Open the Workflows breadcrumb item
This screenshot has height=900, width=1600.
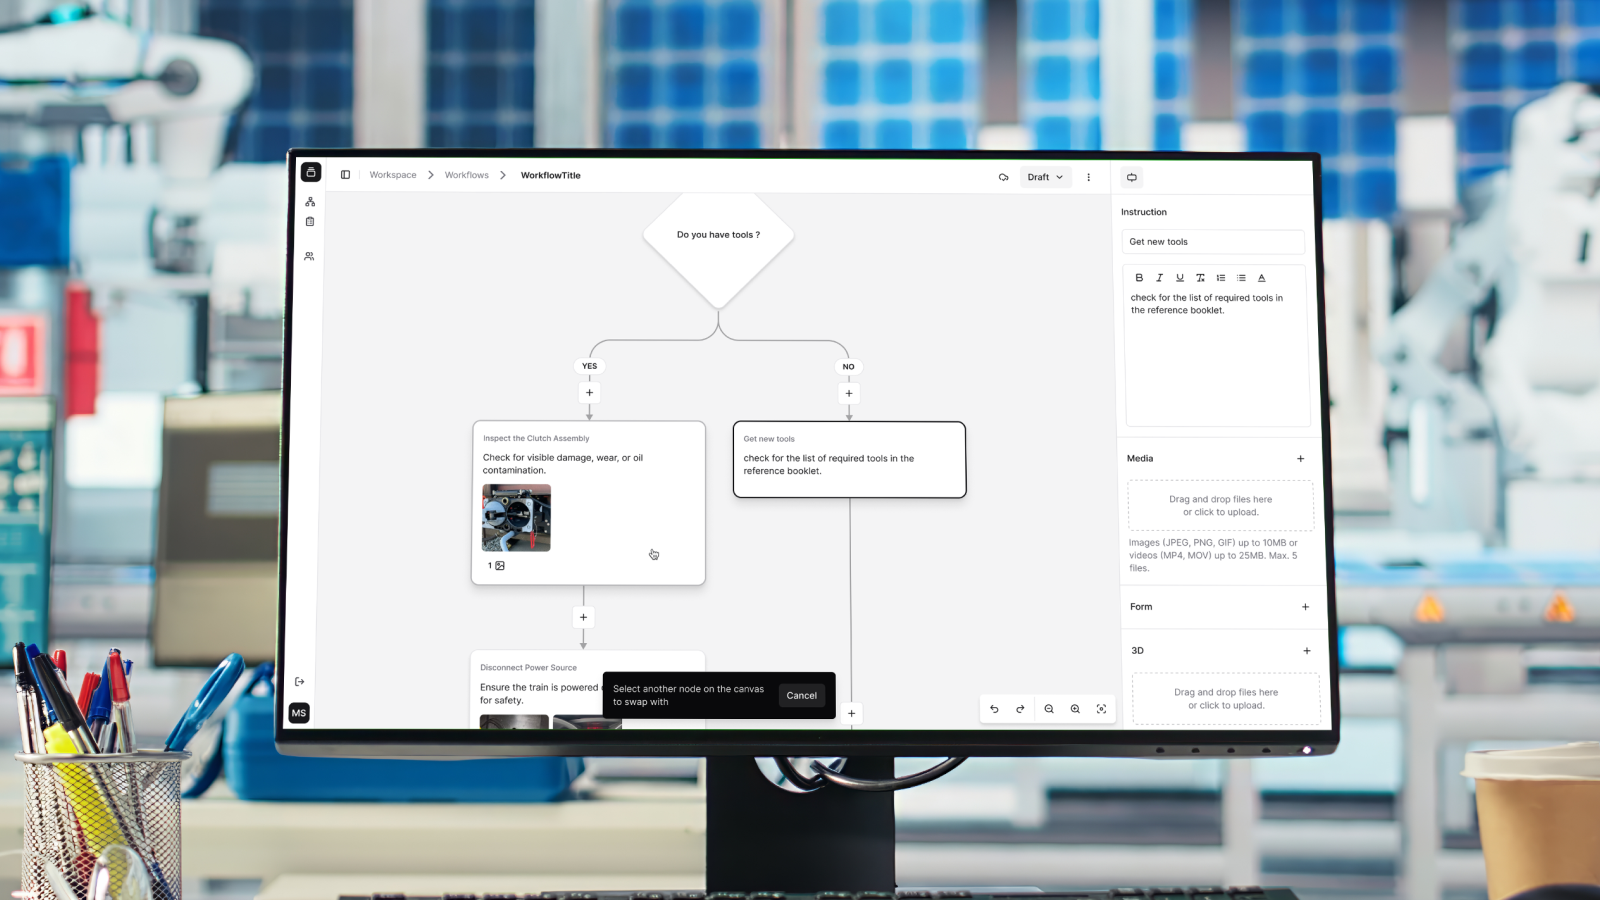(466, 174)
